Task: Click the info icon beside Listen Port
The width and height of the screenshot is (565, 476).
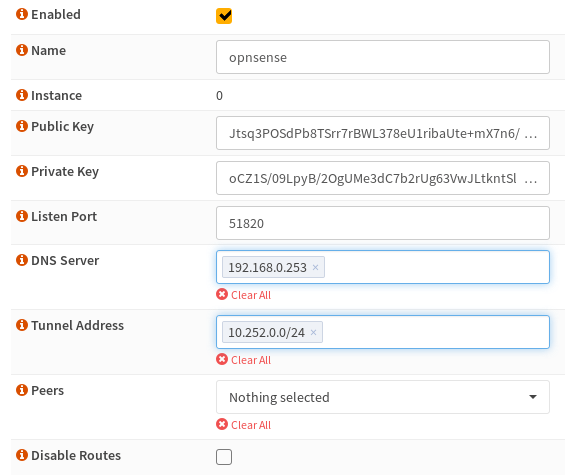Action: click(22, 216)
